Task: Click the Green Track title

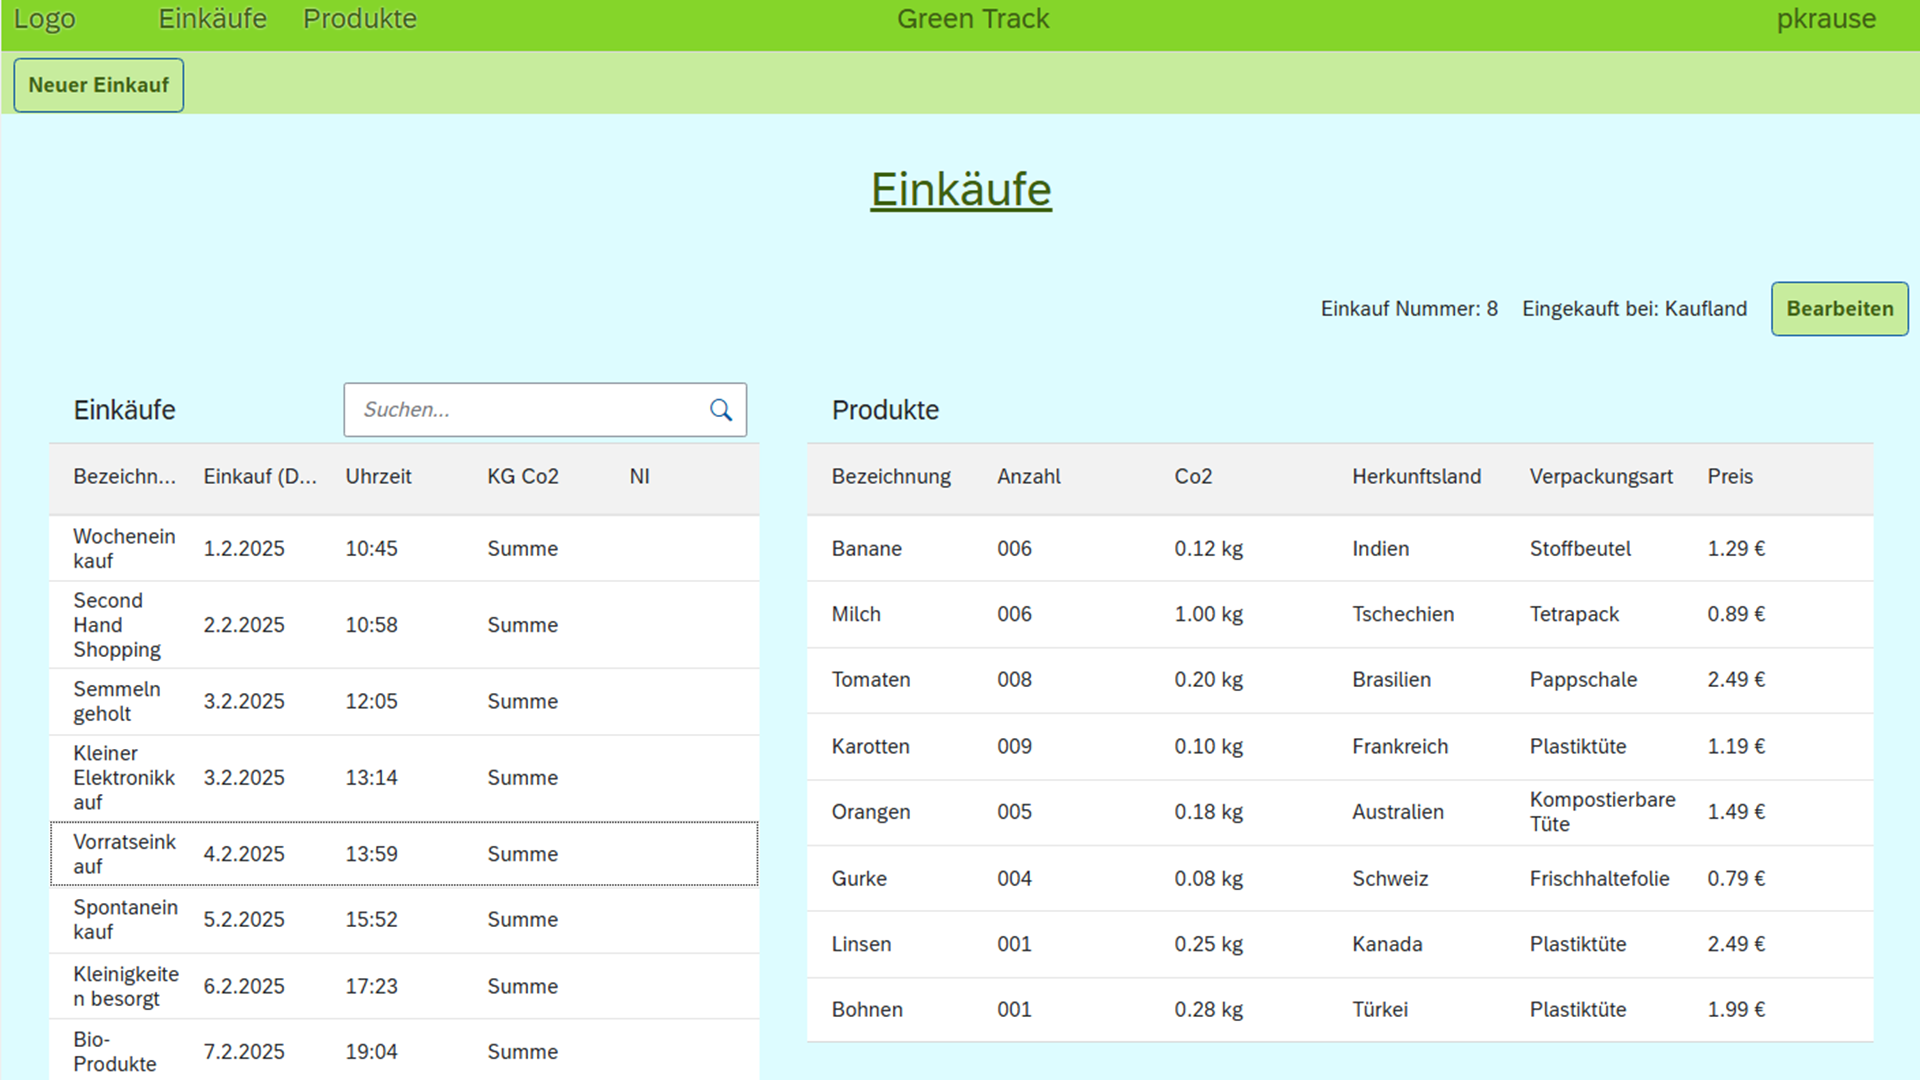Action: tap(972, 19)
